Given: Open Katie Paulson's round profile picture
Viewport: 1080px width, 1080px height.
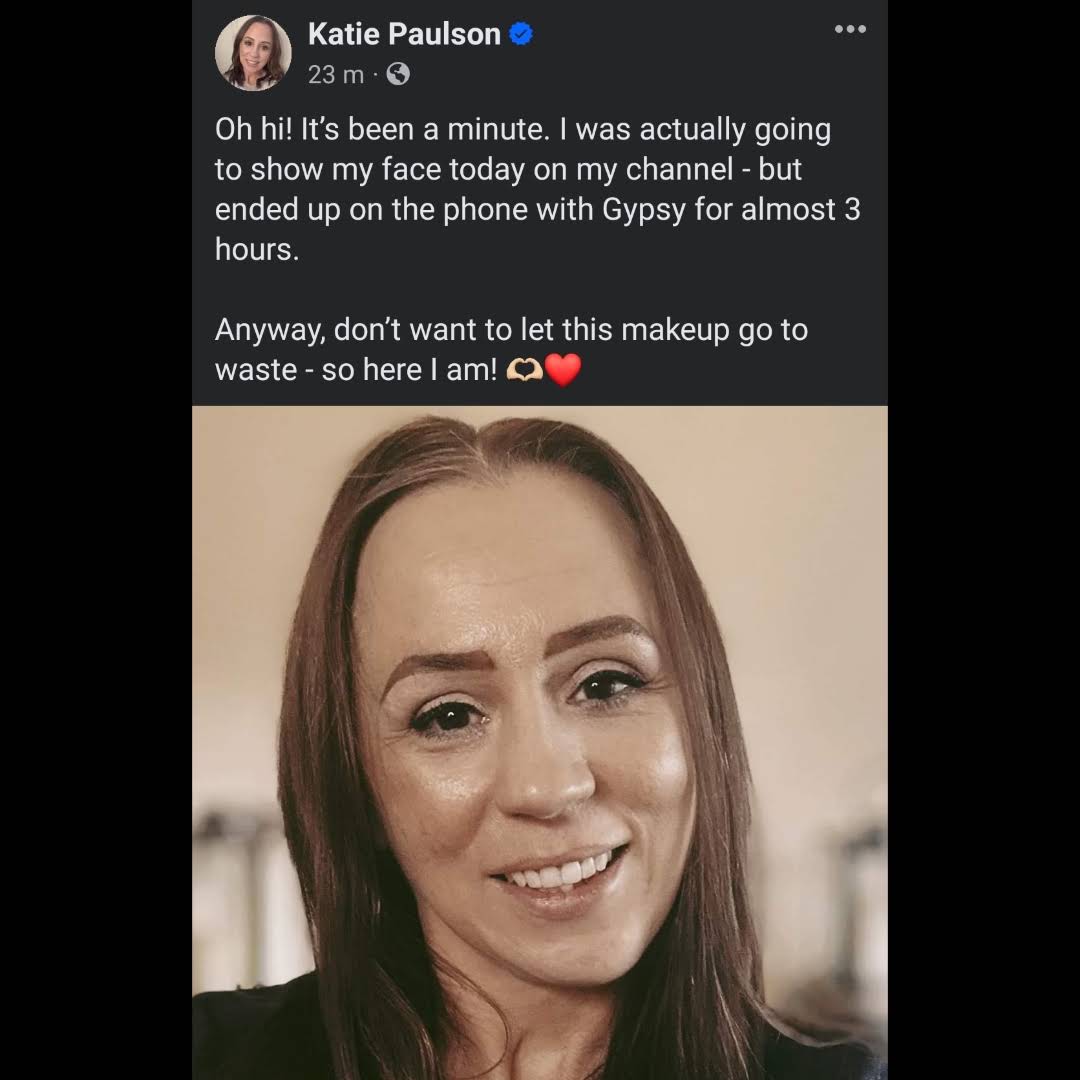Looking at the screenshot, I should tap(253, 53).
